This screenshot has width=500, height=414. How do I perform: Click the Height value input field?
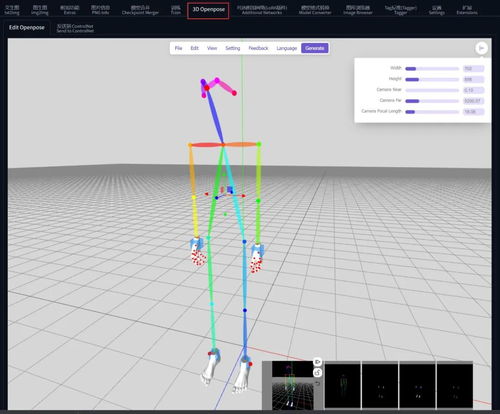473,79
